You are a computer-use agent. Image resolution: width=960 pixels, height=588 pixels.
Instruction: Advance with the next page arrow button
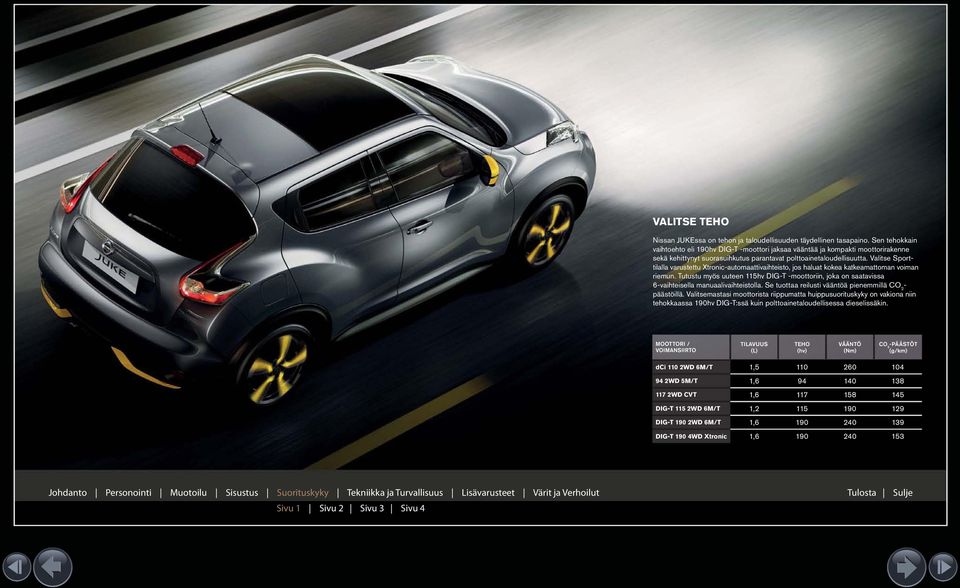point(906,567)
